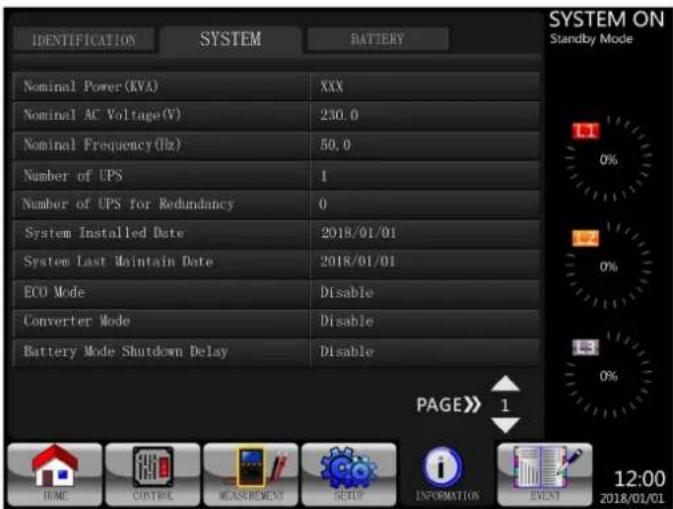This screenshot has width=673, height=509.
Task: Click the System Last Maintain Date value
Action: (x=358, y=261)
